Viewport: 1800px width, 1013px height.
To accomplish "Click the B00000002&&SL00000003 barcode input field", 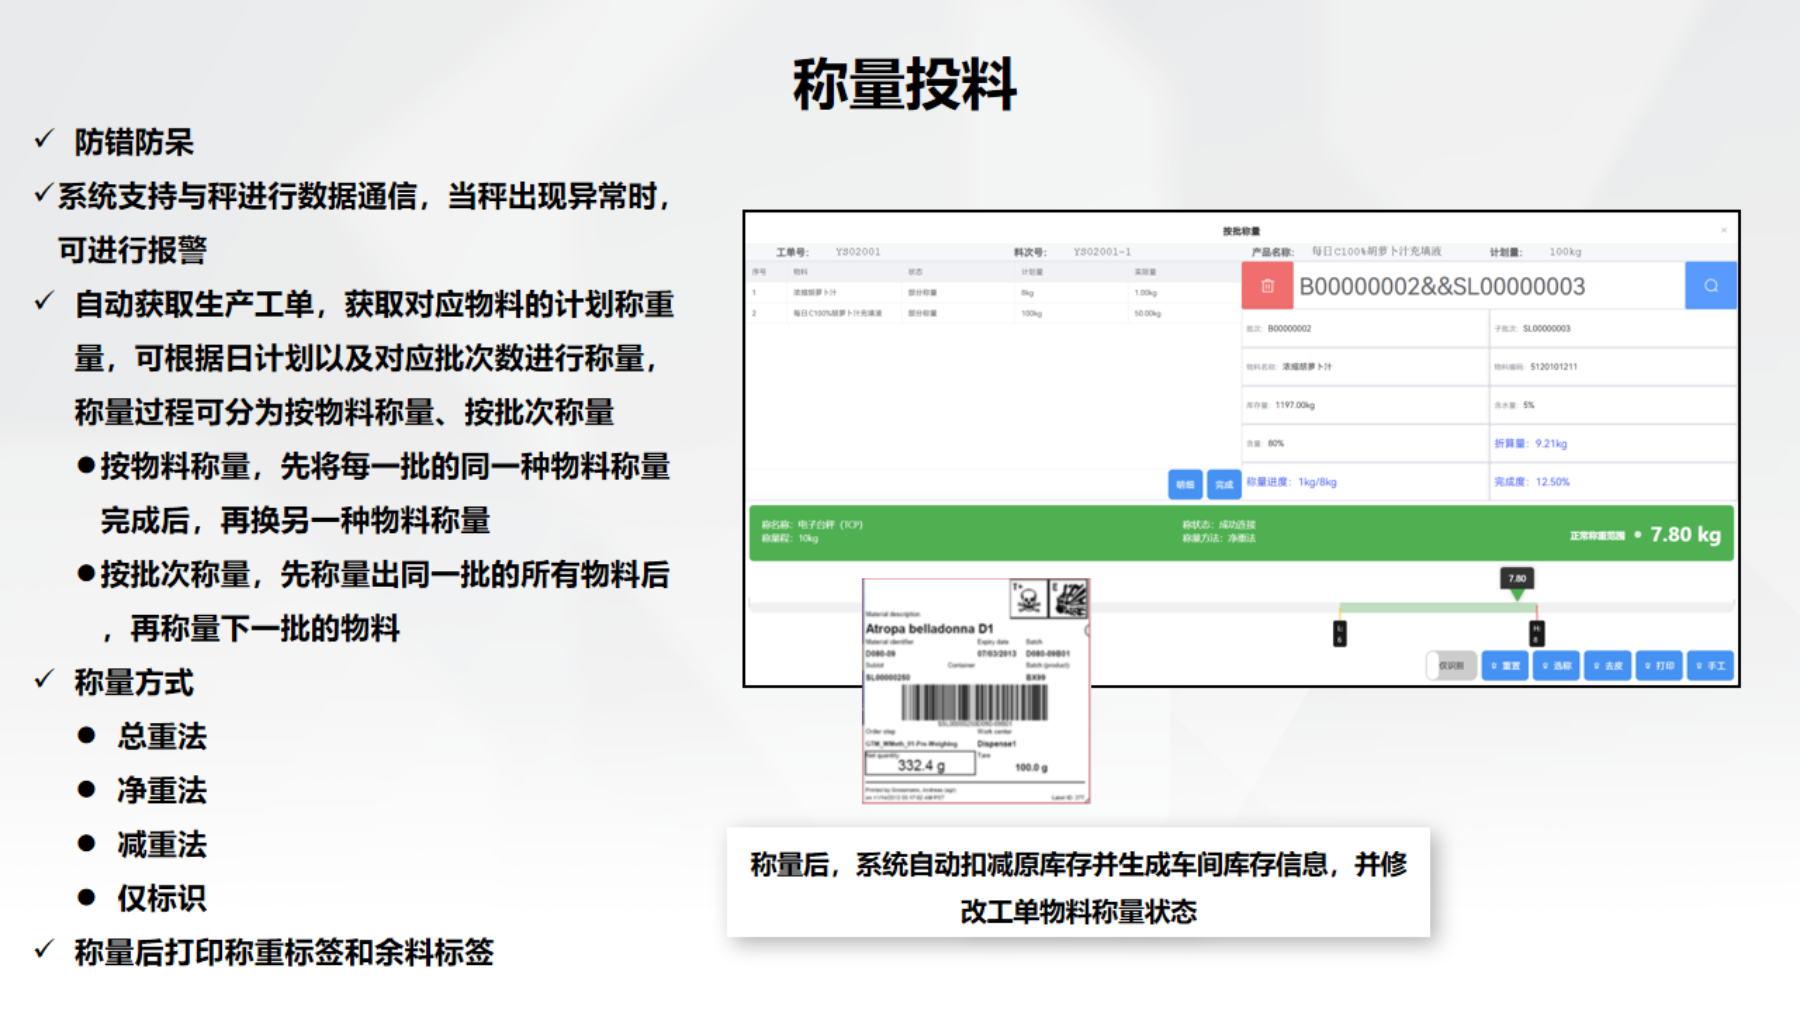I will (1488, 287).
